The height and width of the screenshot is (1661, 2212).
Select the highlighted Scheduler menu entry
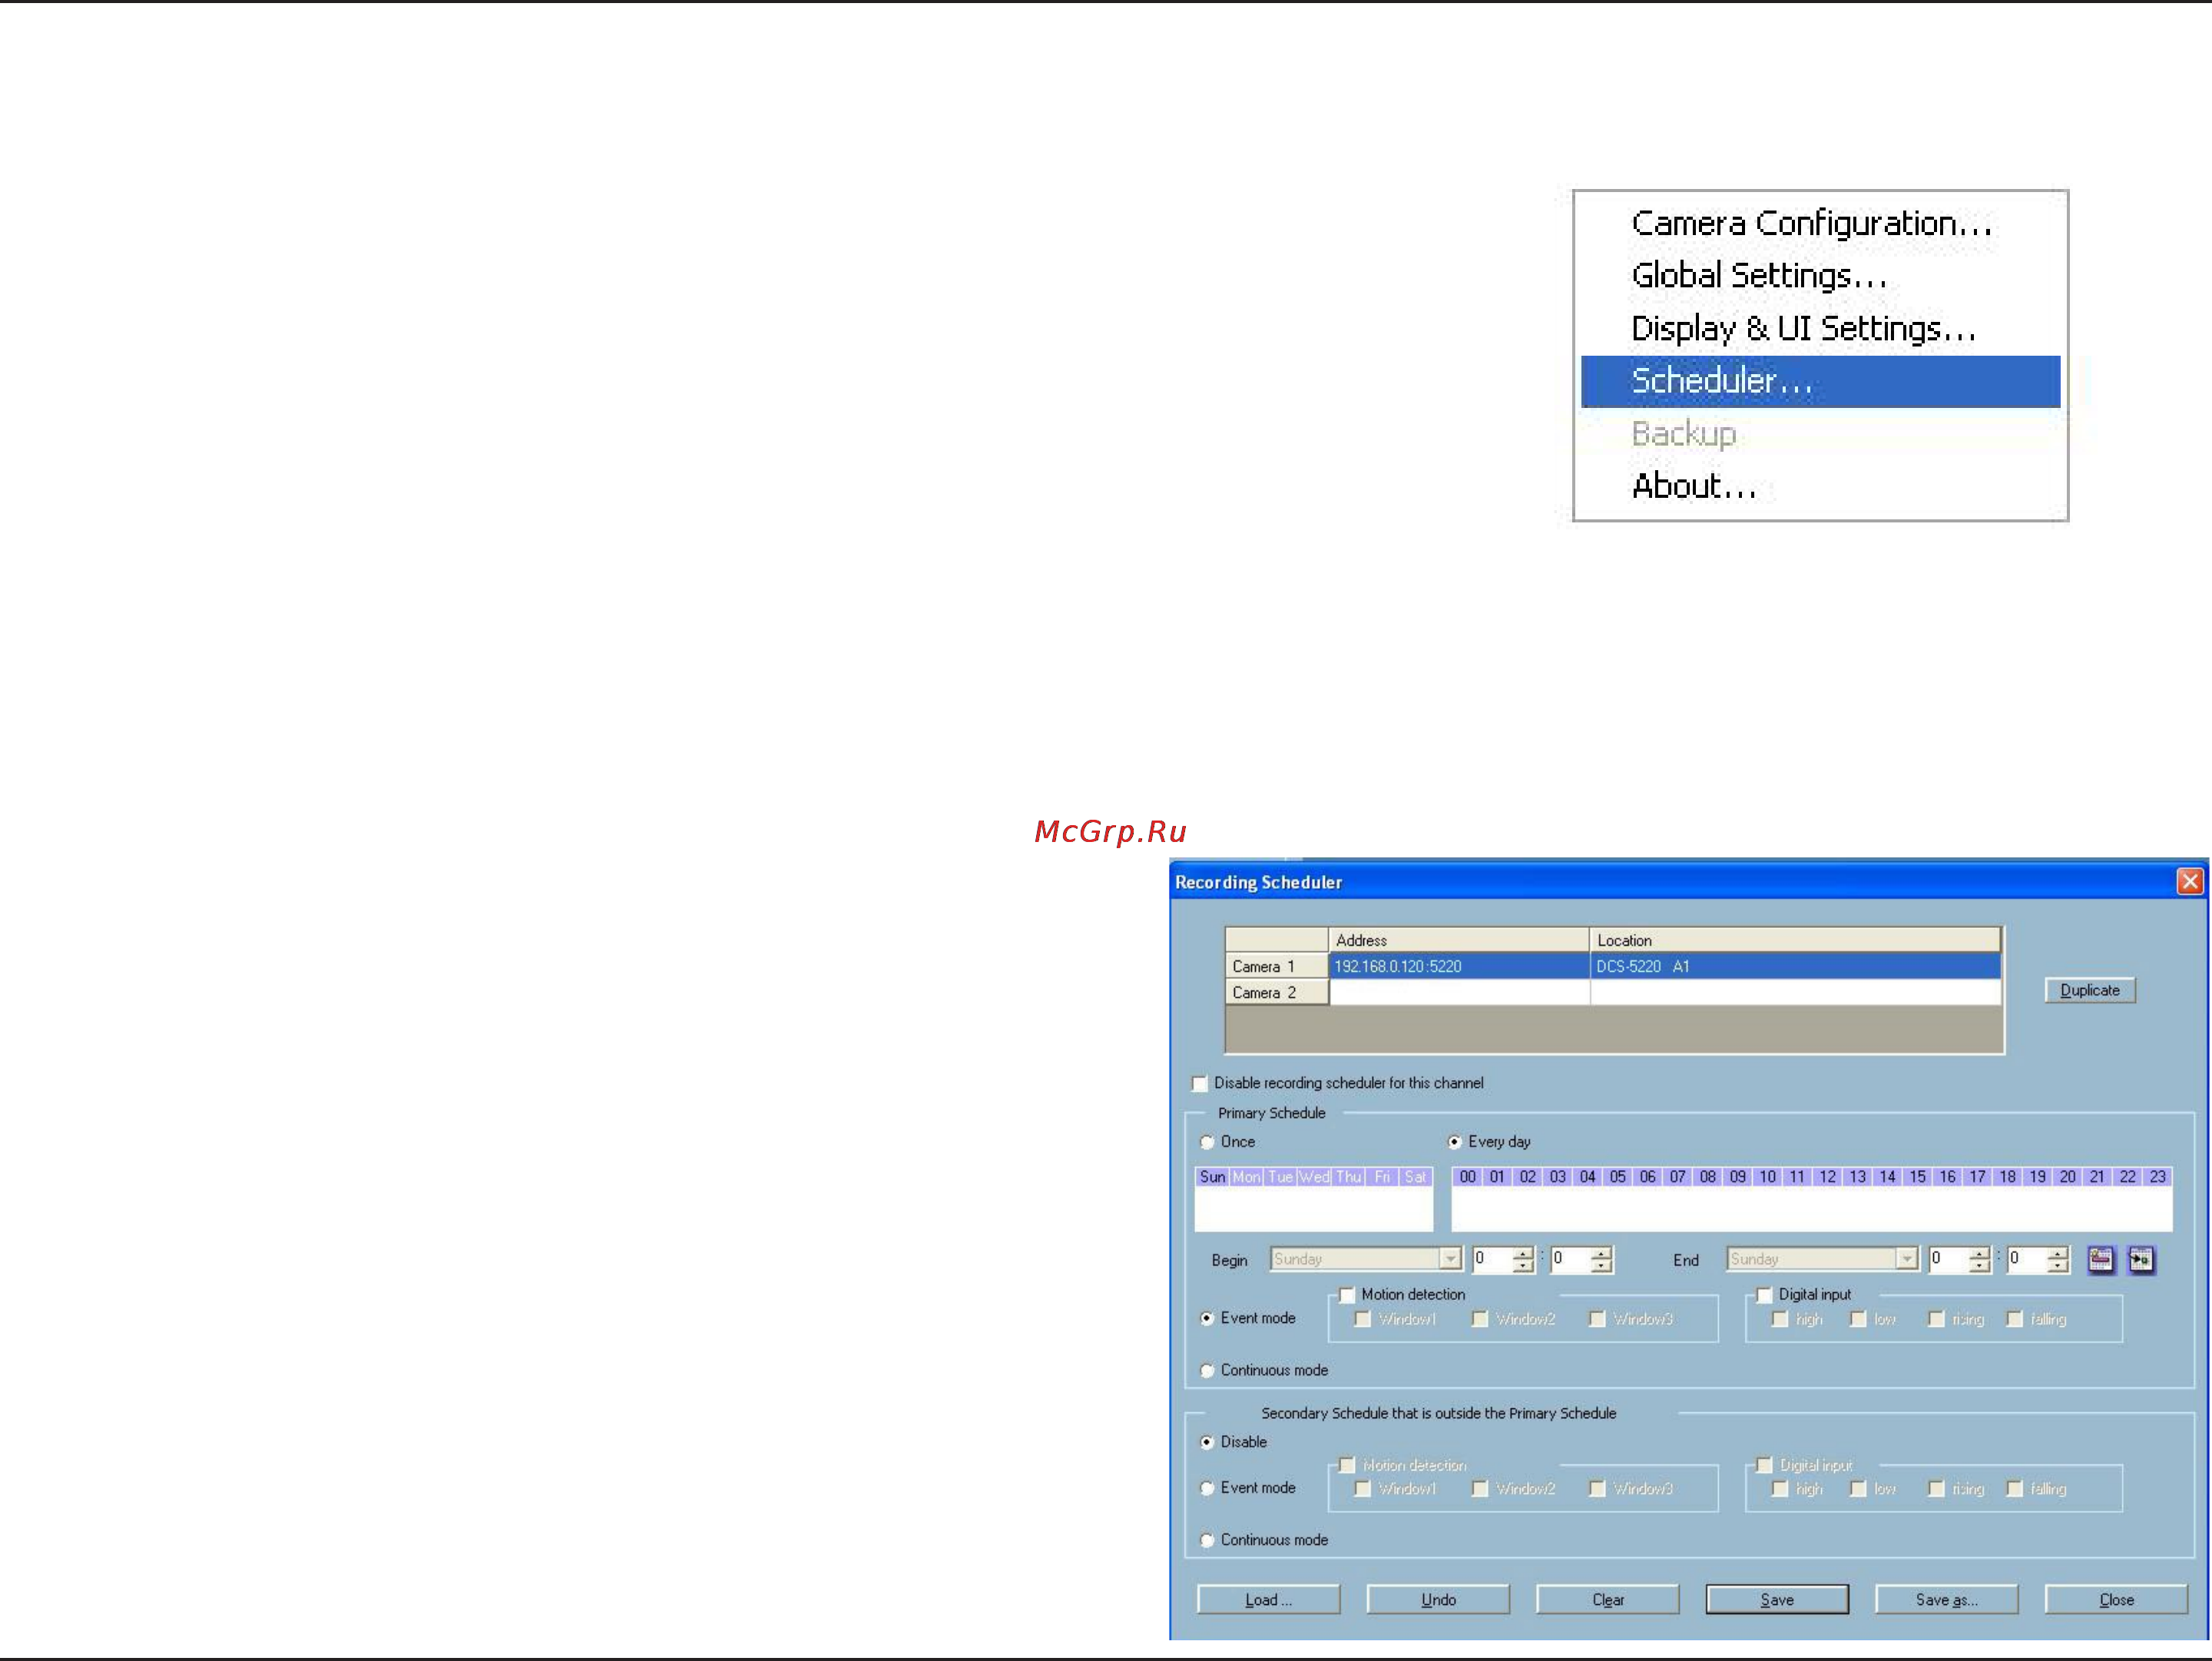[1820, 381]
